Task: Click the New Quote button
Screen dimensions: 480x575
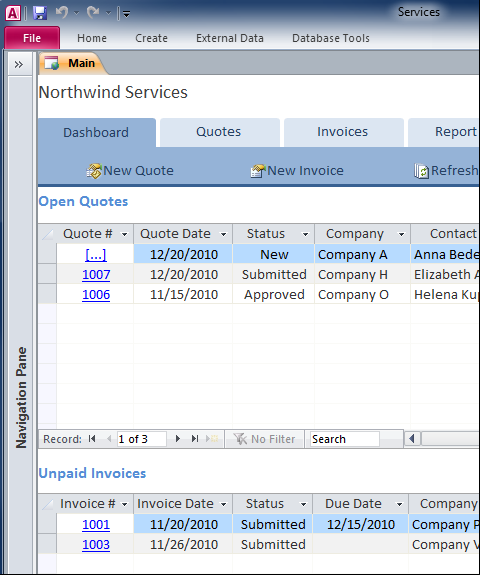Action: point(130,171)
